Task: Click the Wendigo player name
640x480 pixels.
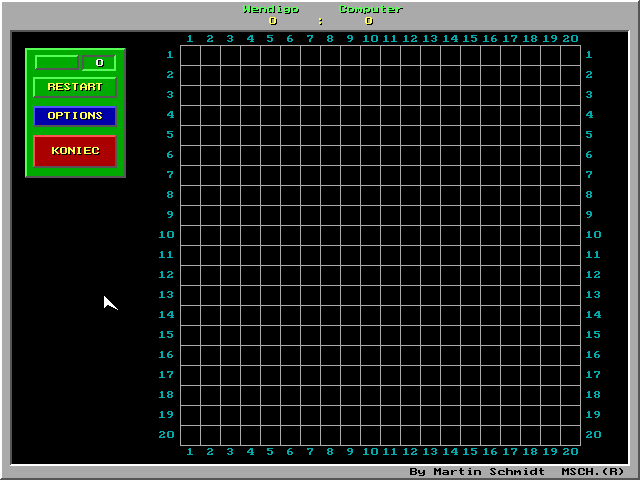Action: pos(271,9)
